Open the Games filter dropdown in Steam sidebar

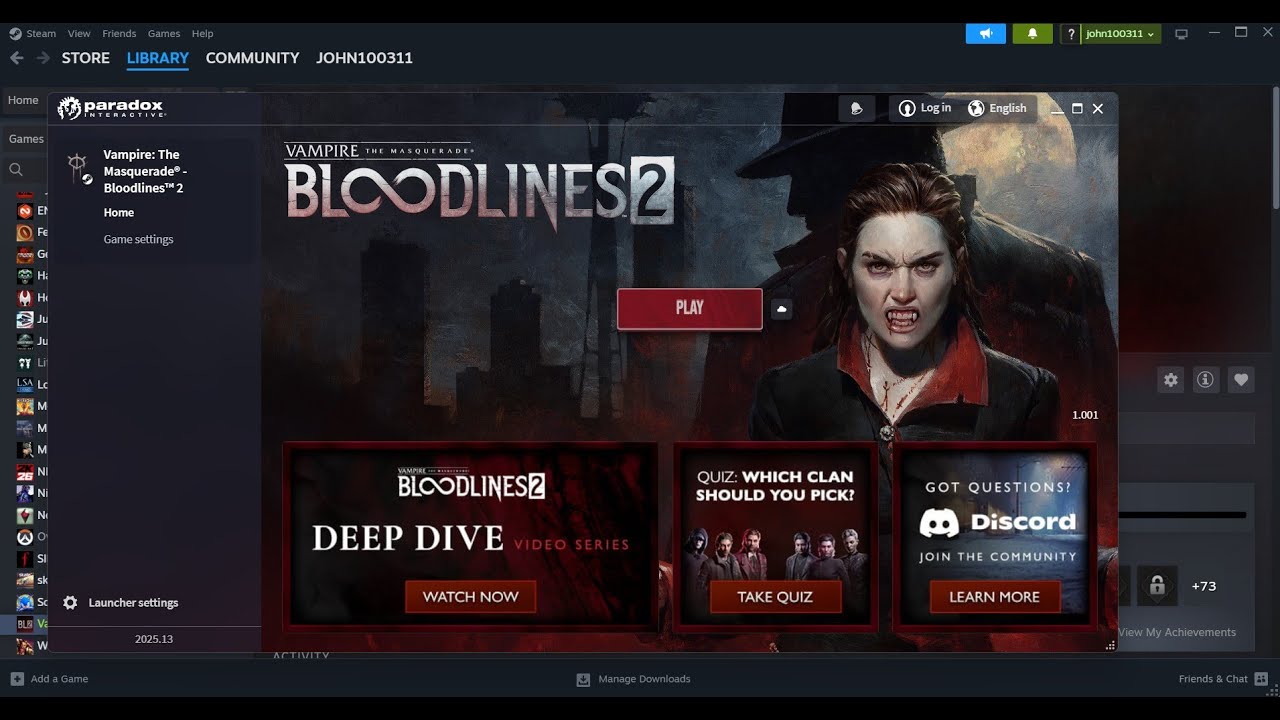27,139
